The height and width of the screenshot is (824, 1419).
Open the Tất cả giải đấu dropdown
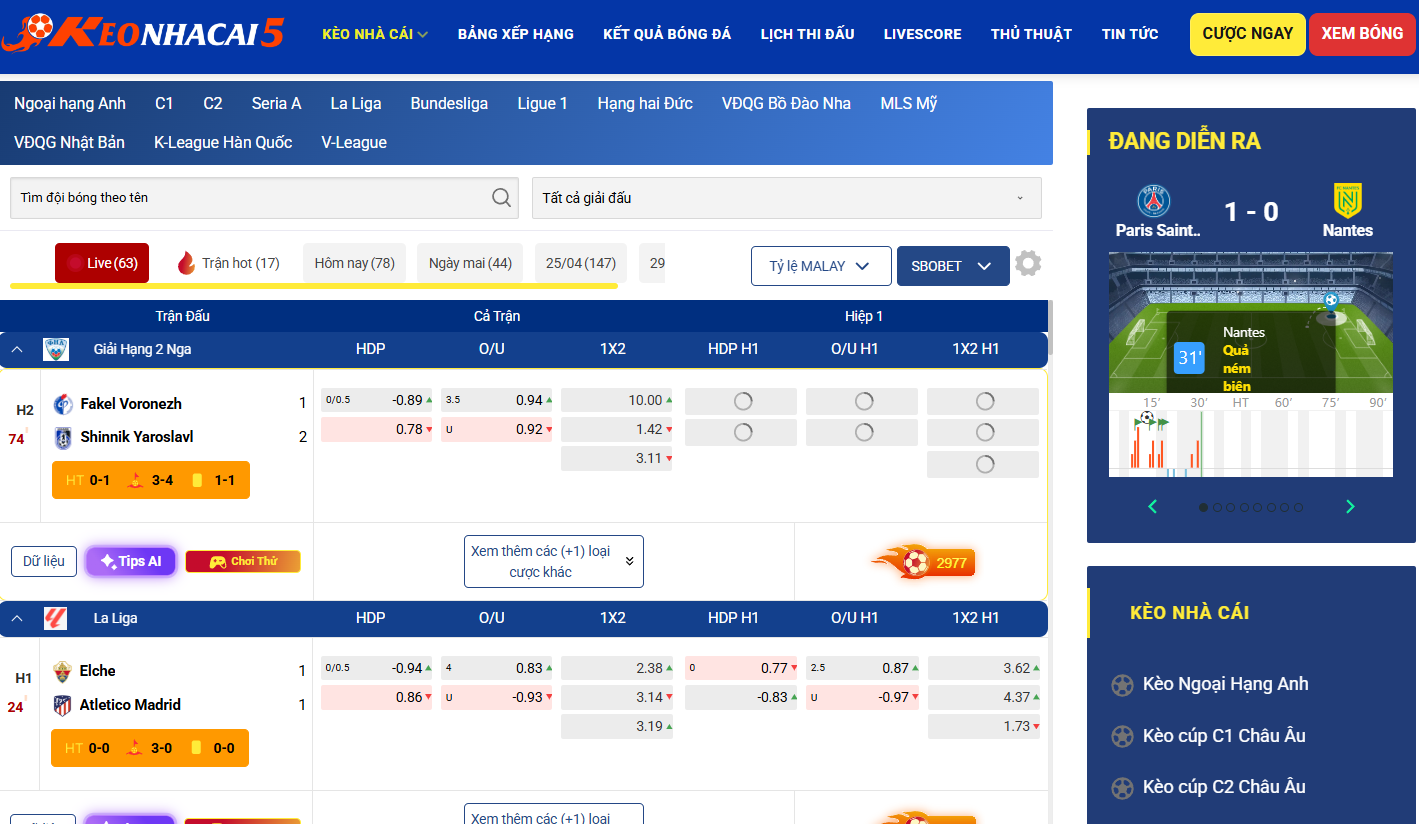pos(787,198)
